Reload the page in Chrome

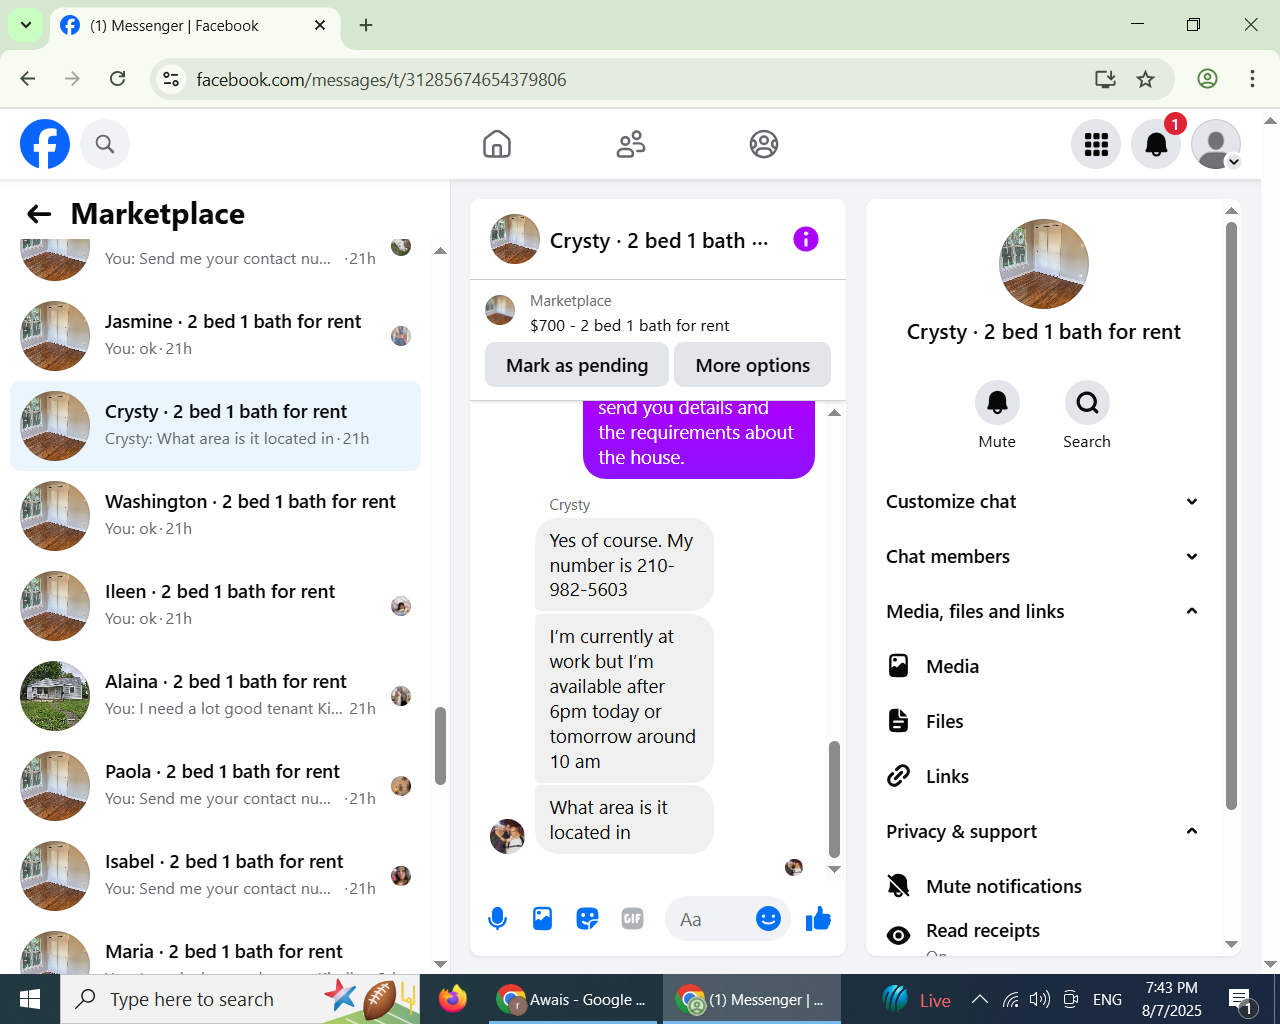[x=117, y=79]
